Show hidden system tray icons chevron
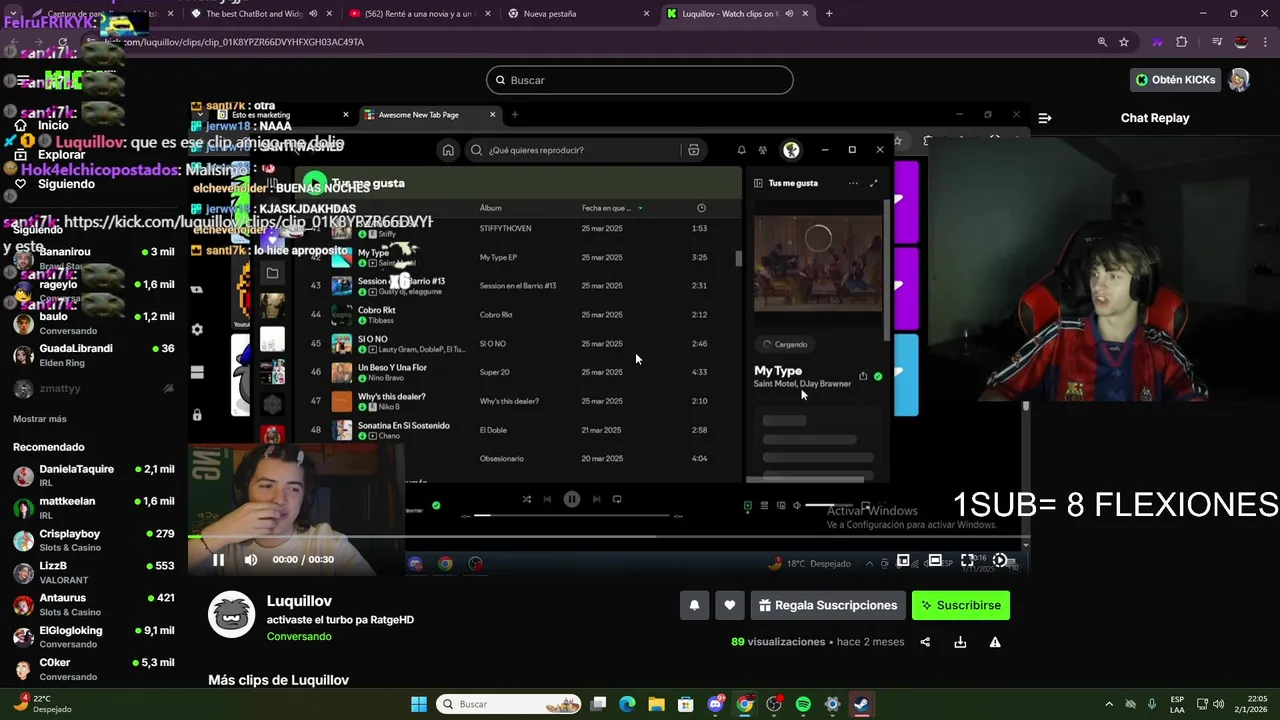The width and height of the screenshot is (1280, 720). click(1109, 704)
